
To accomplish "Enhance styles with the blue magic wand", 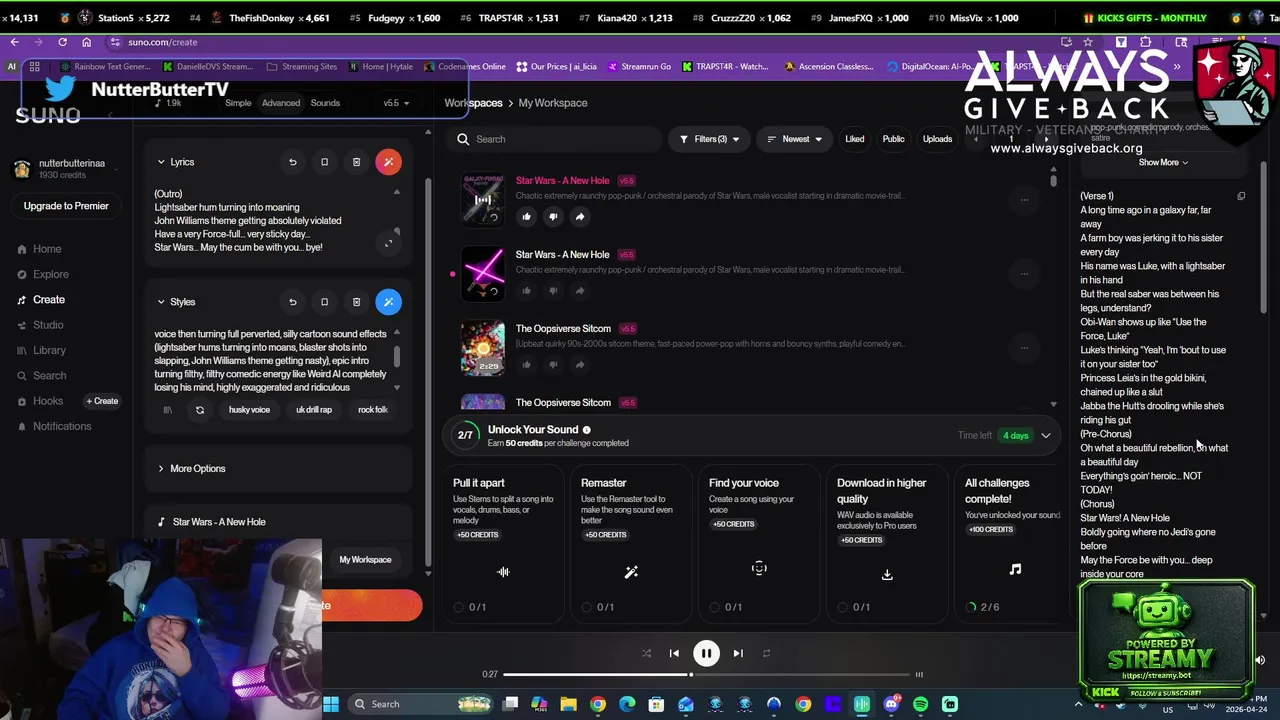I will 388,302.
